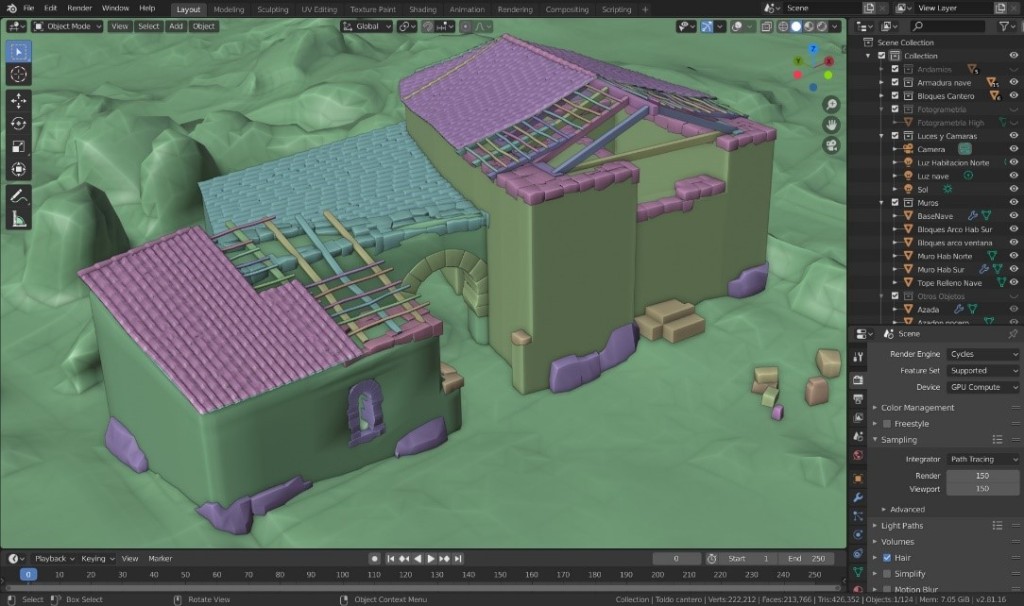Screen dimensions: 1024x606
Task: Click the pan hand viewport icon
Action: (831, 125)
